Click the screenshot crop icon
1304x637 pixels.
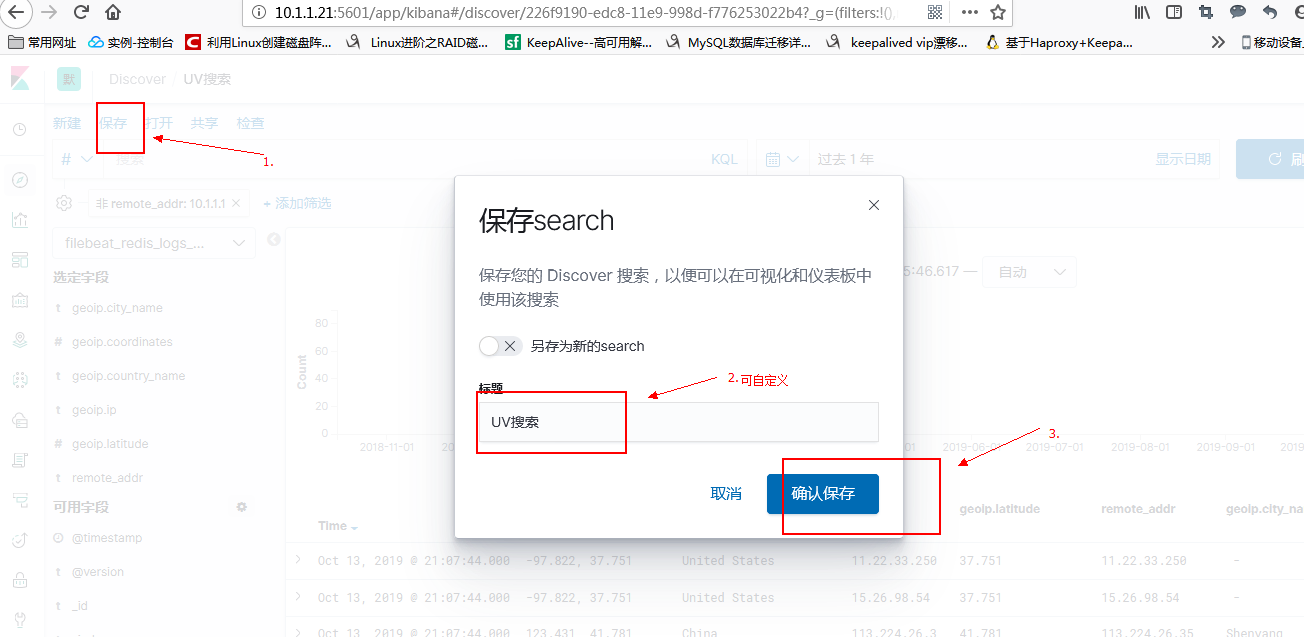(x=1206, y=13)
